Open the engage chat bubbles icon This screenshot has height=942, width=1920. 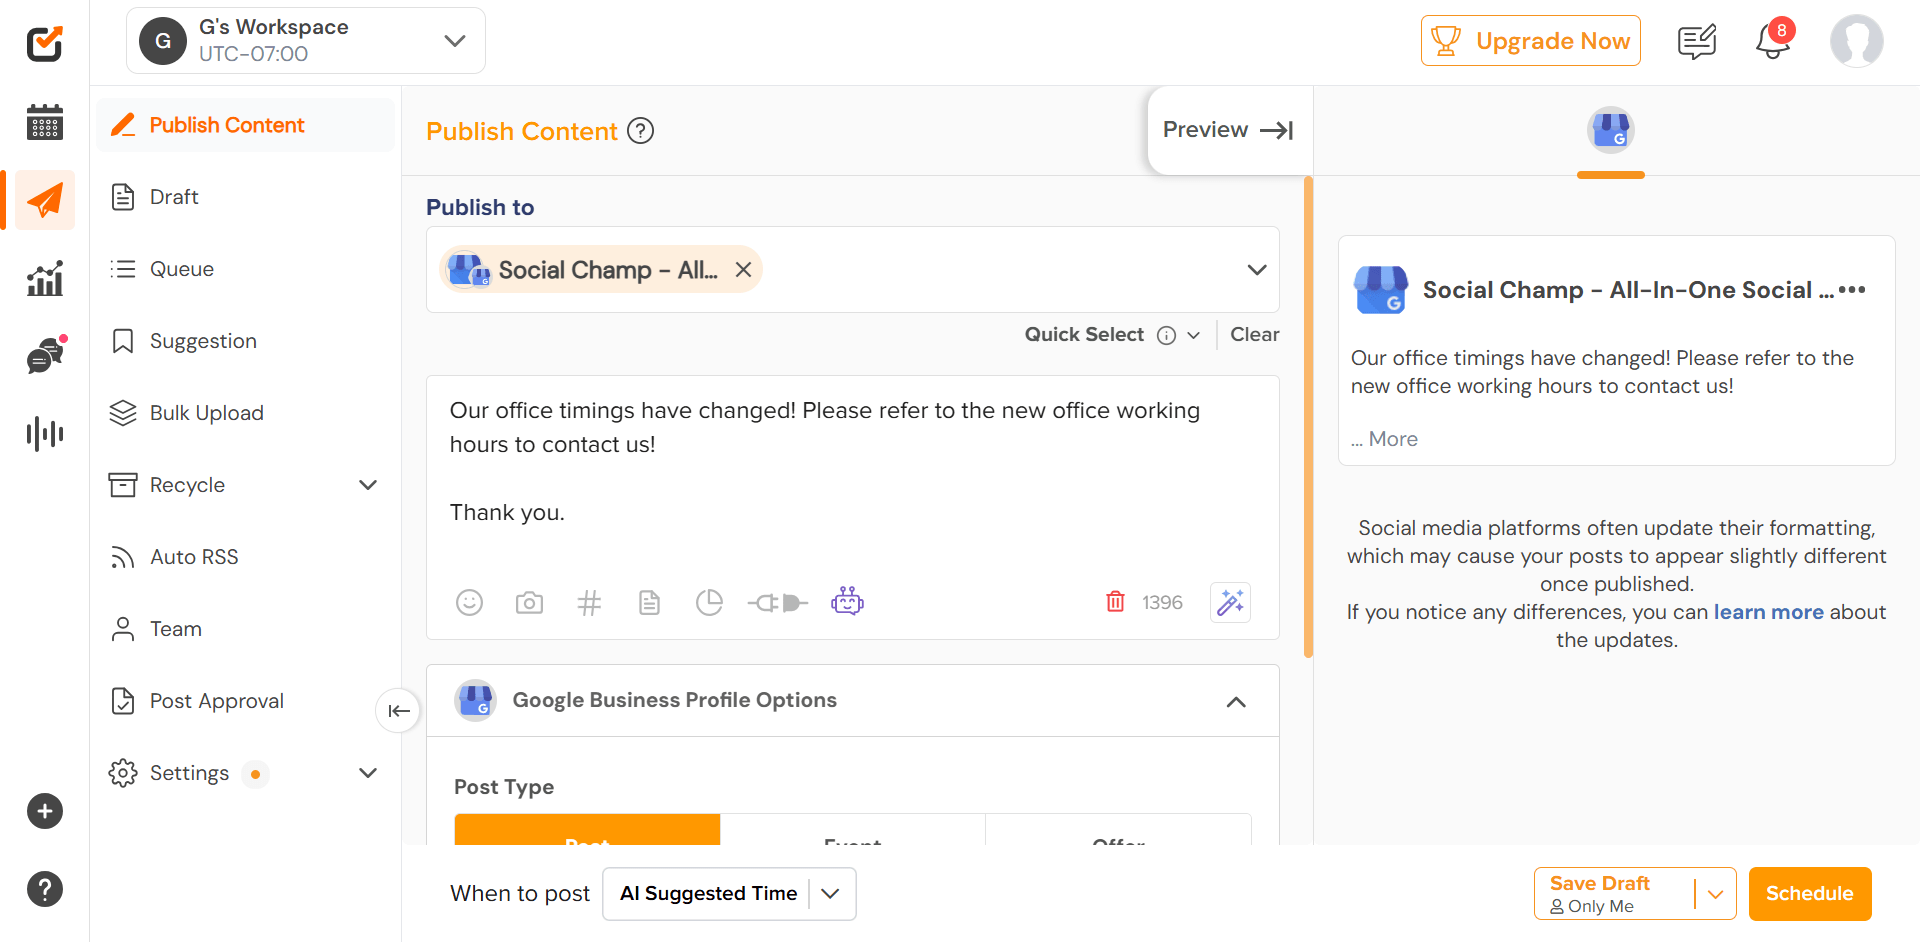(46, 354)
